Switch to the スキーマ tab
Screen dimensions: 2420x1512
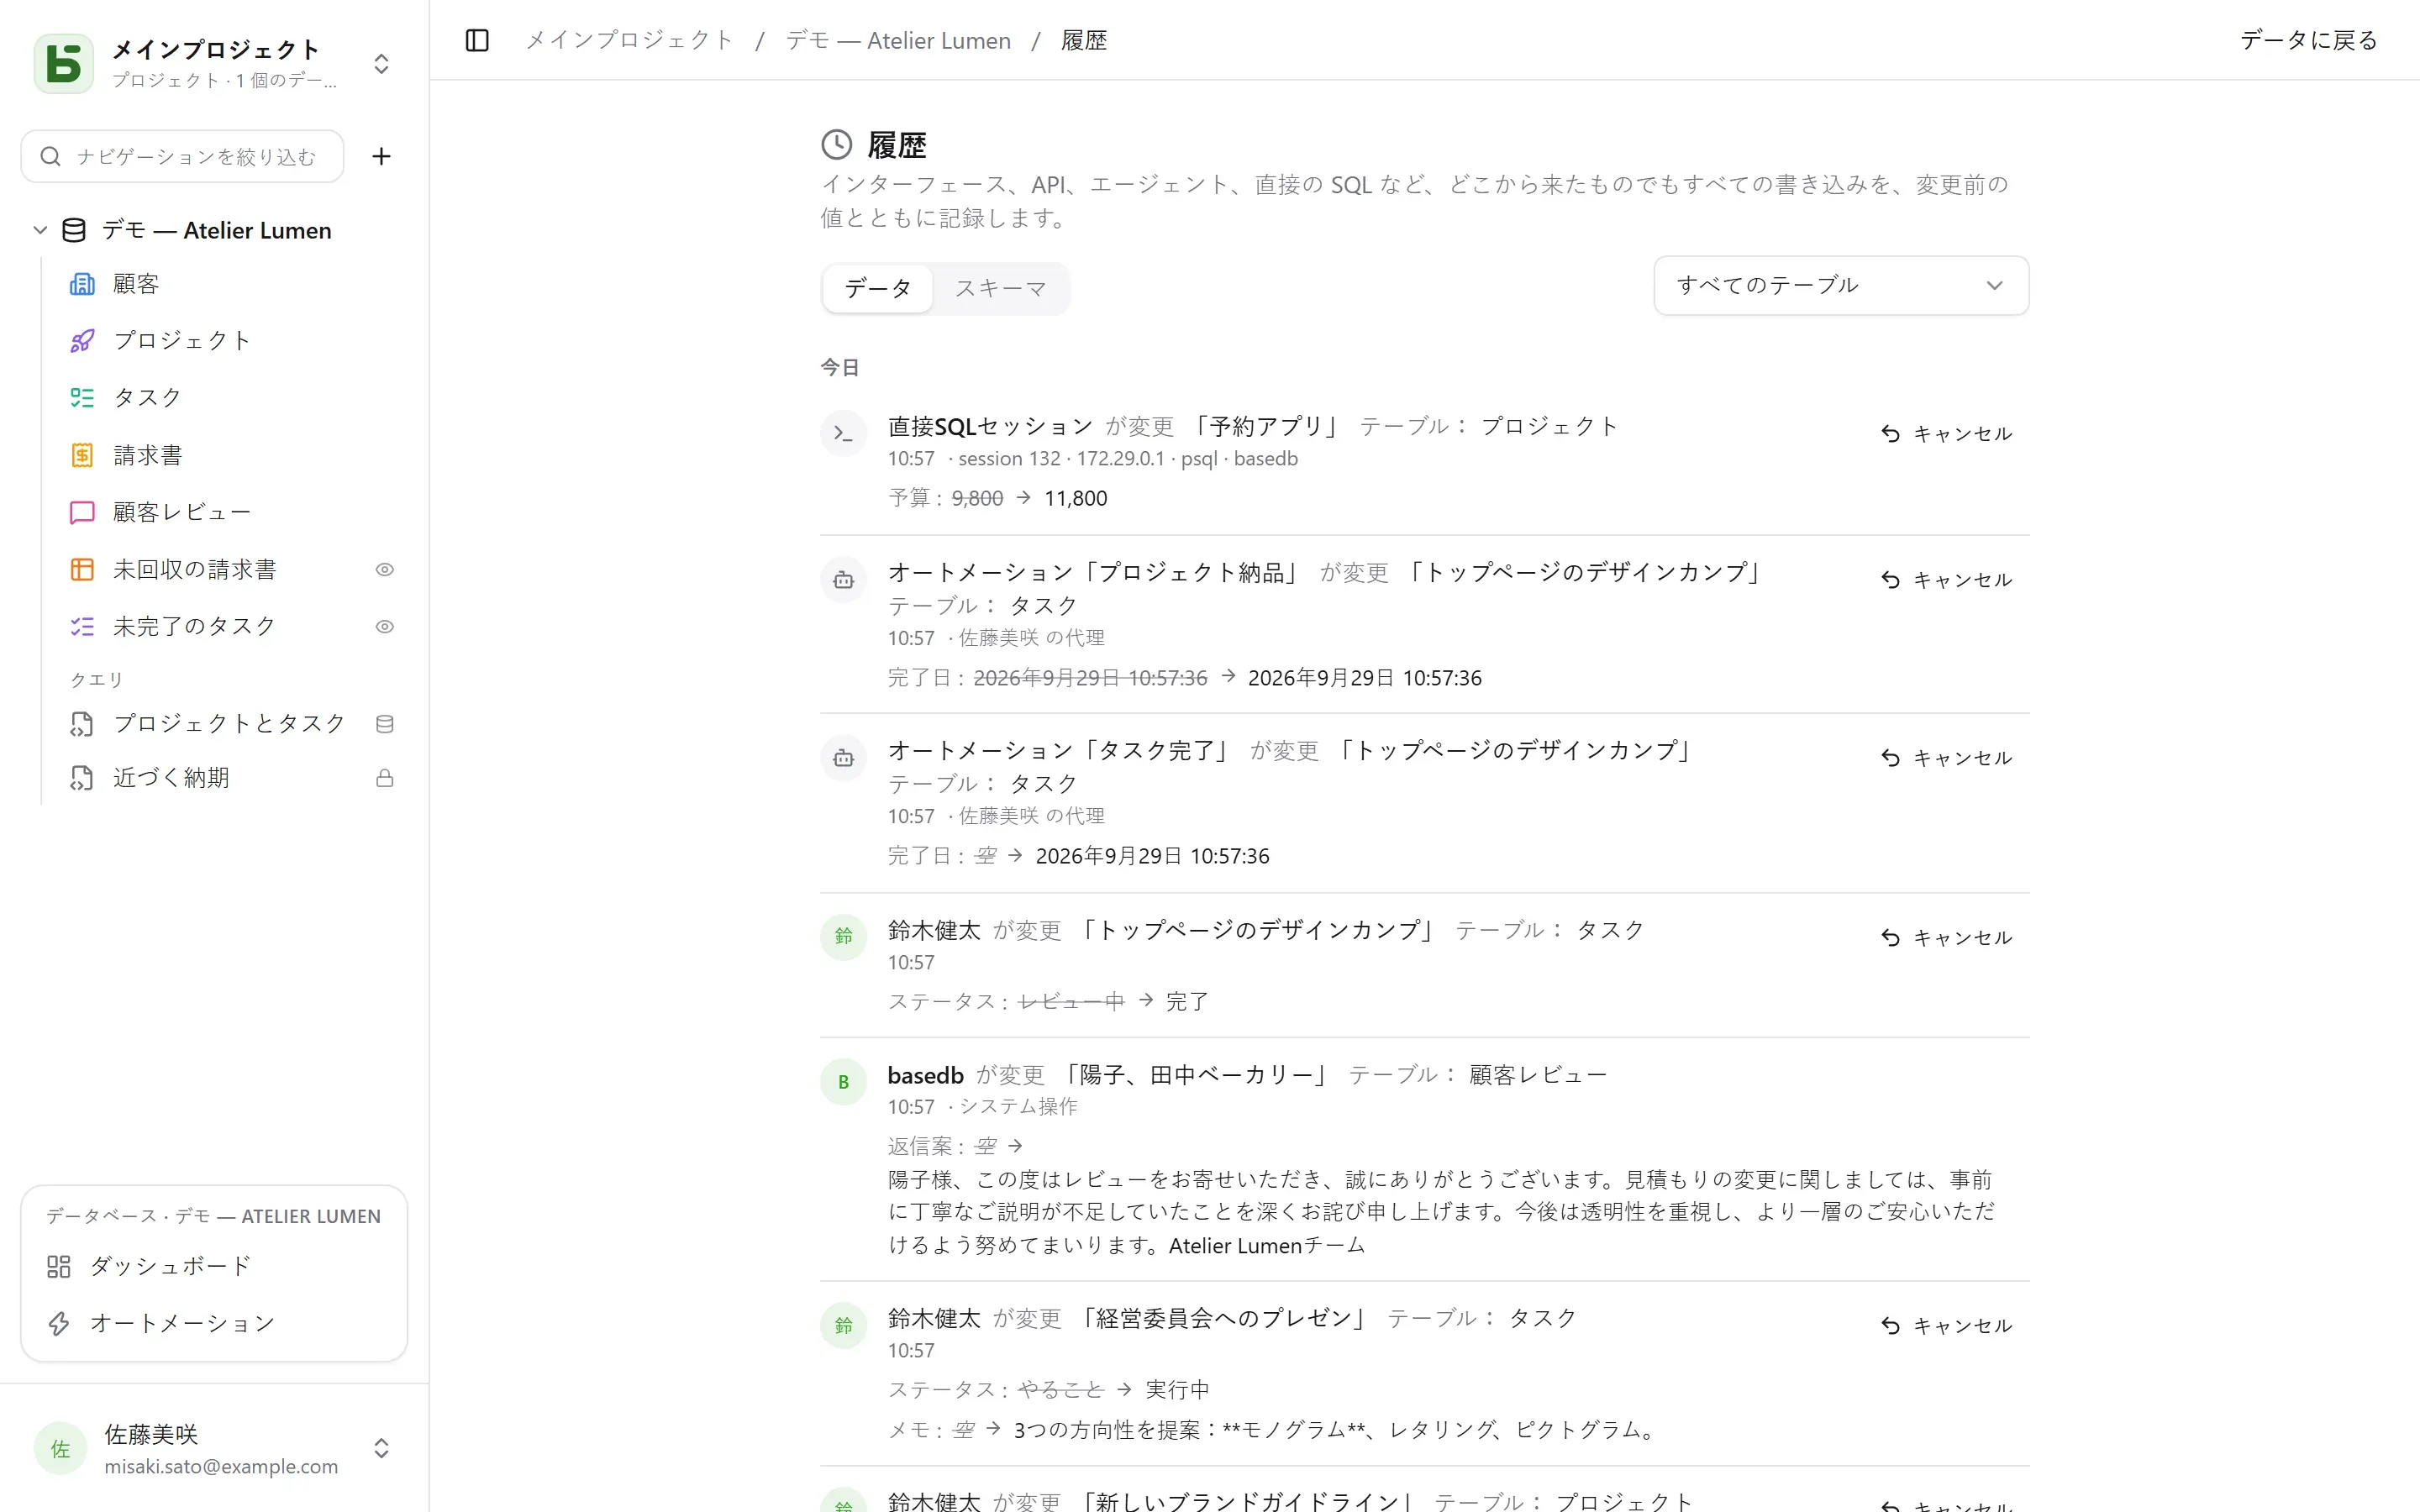pos(1000,288)
